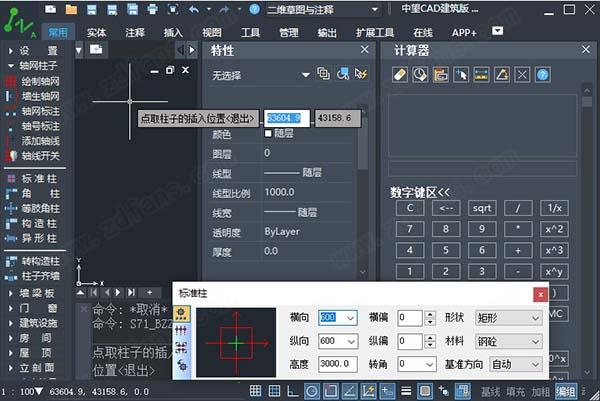Expand 建筑设施 section in left sidebar
The image size is (600, 401).
(11, 323)
